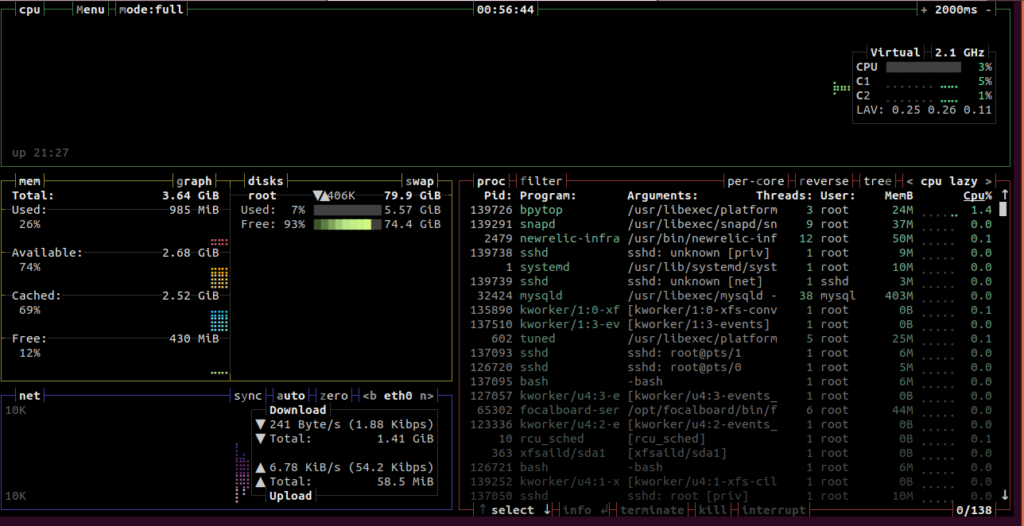Click the 00:56:44 clock display
The height and width of the screenshot is (526, 1024).
505,10
